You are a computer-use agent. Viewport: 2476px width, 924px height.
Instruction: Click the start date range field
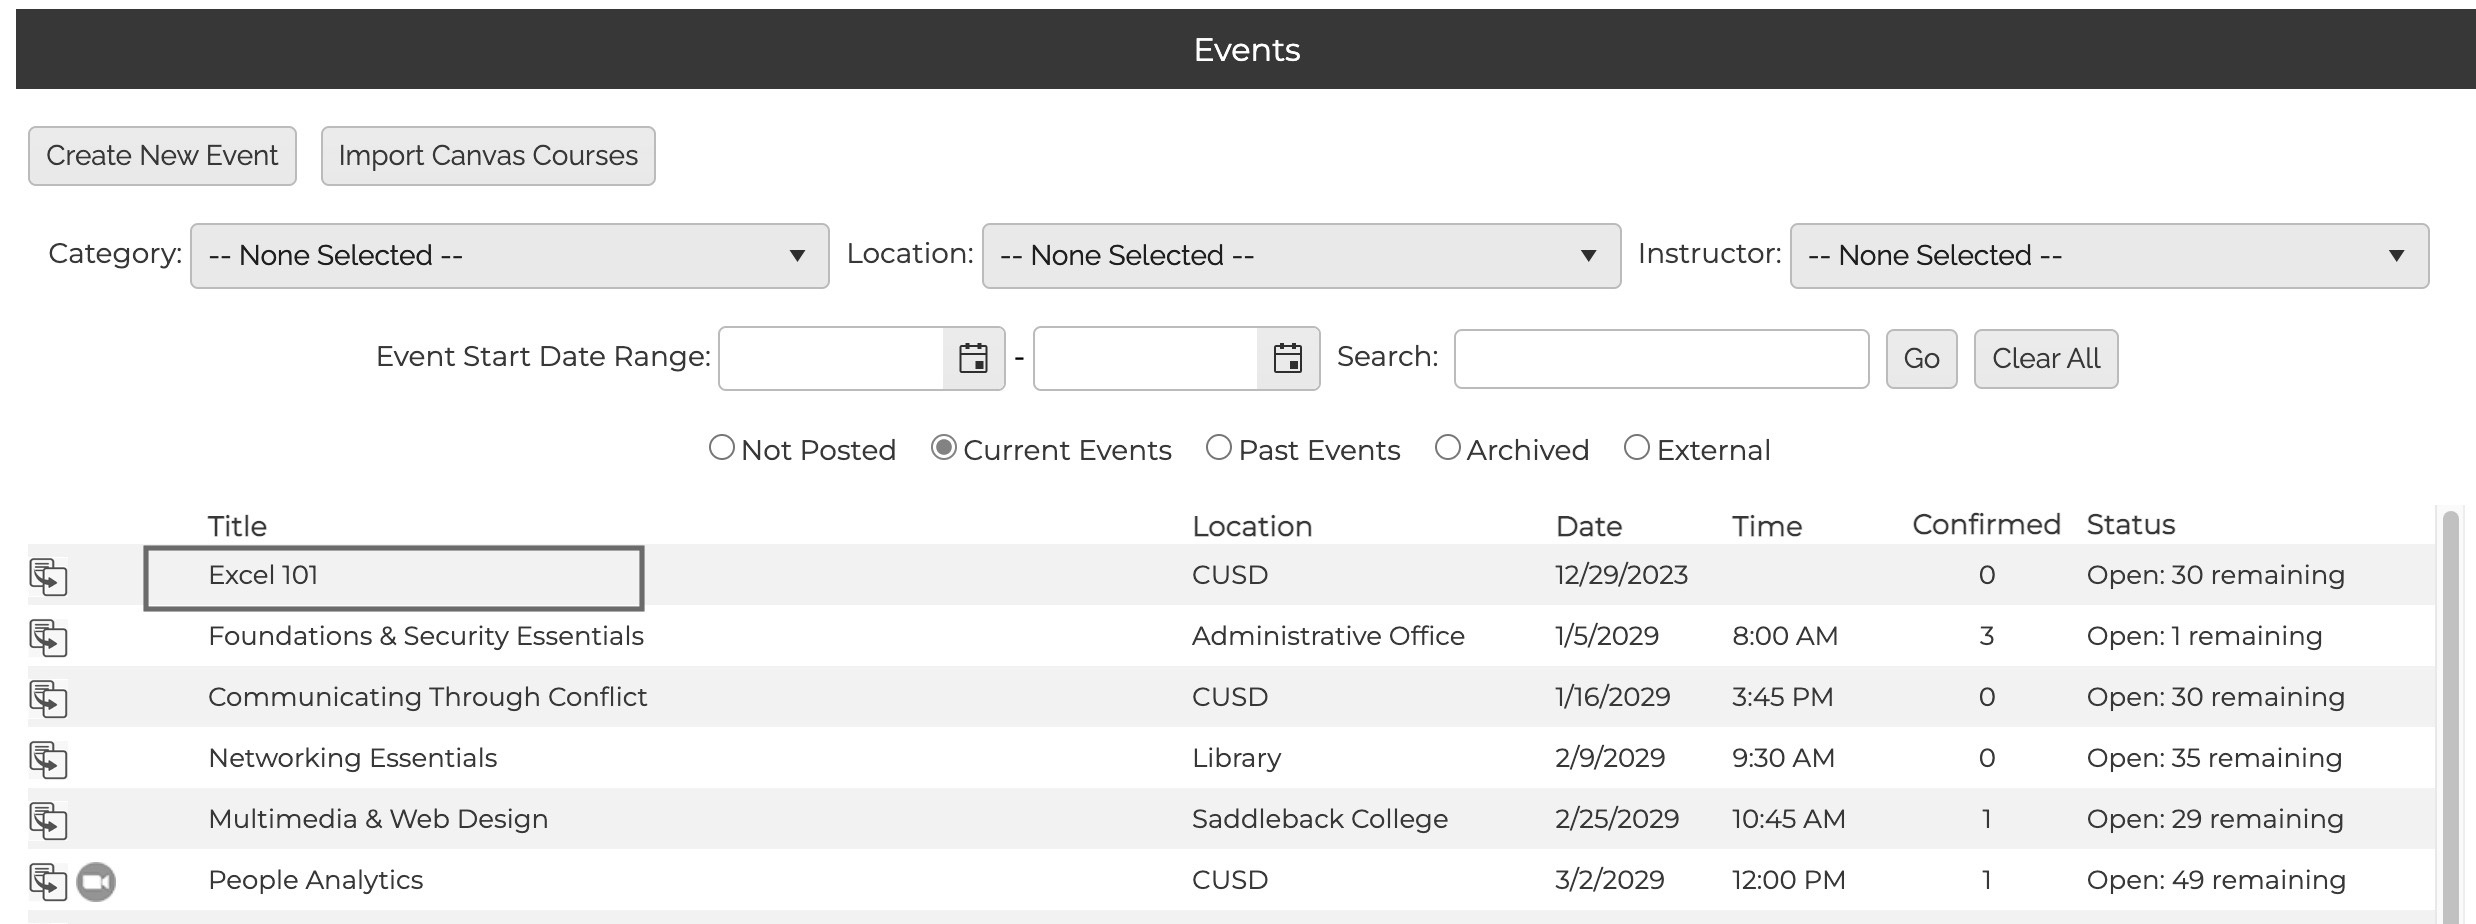[831, 358]
